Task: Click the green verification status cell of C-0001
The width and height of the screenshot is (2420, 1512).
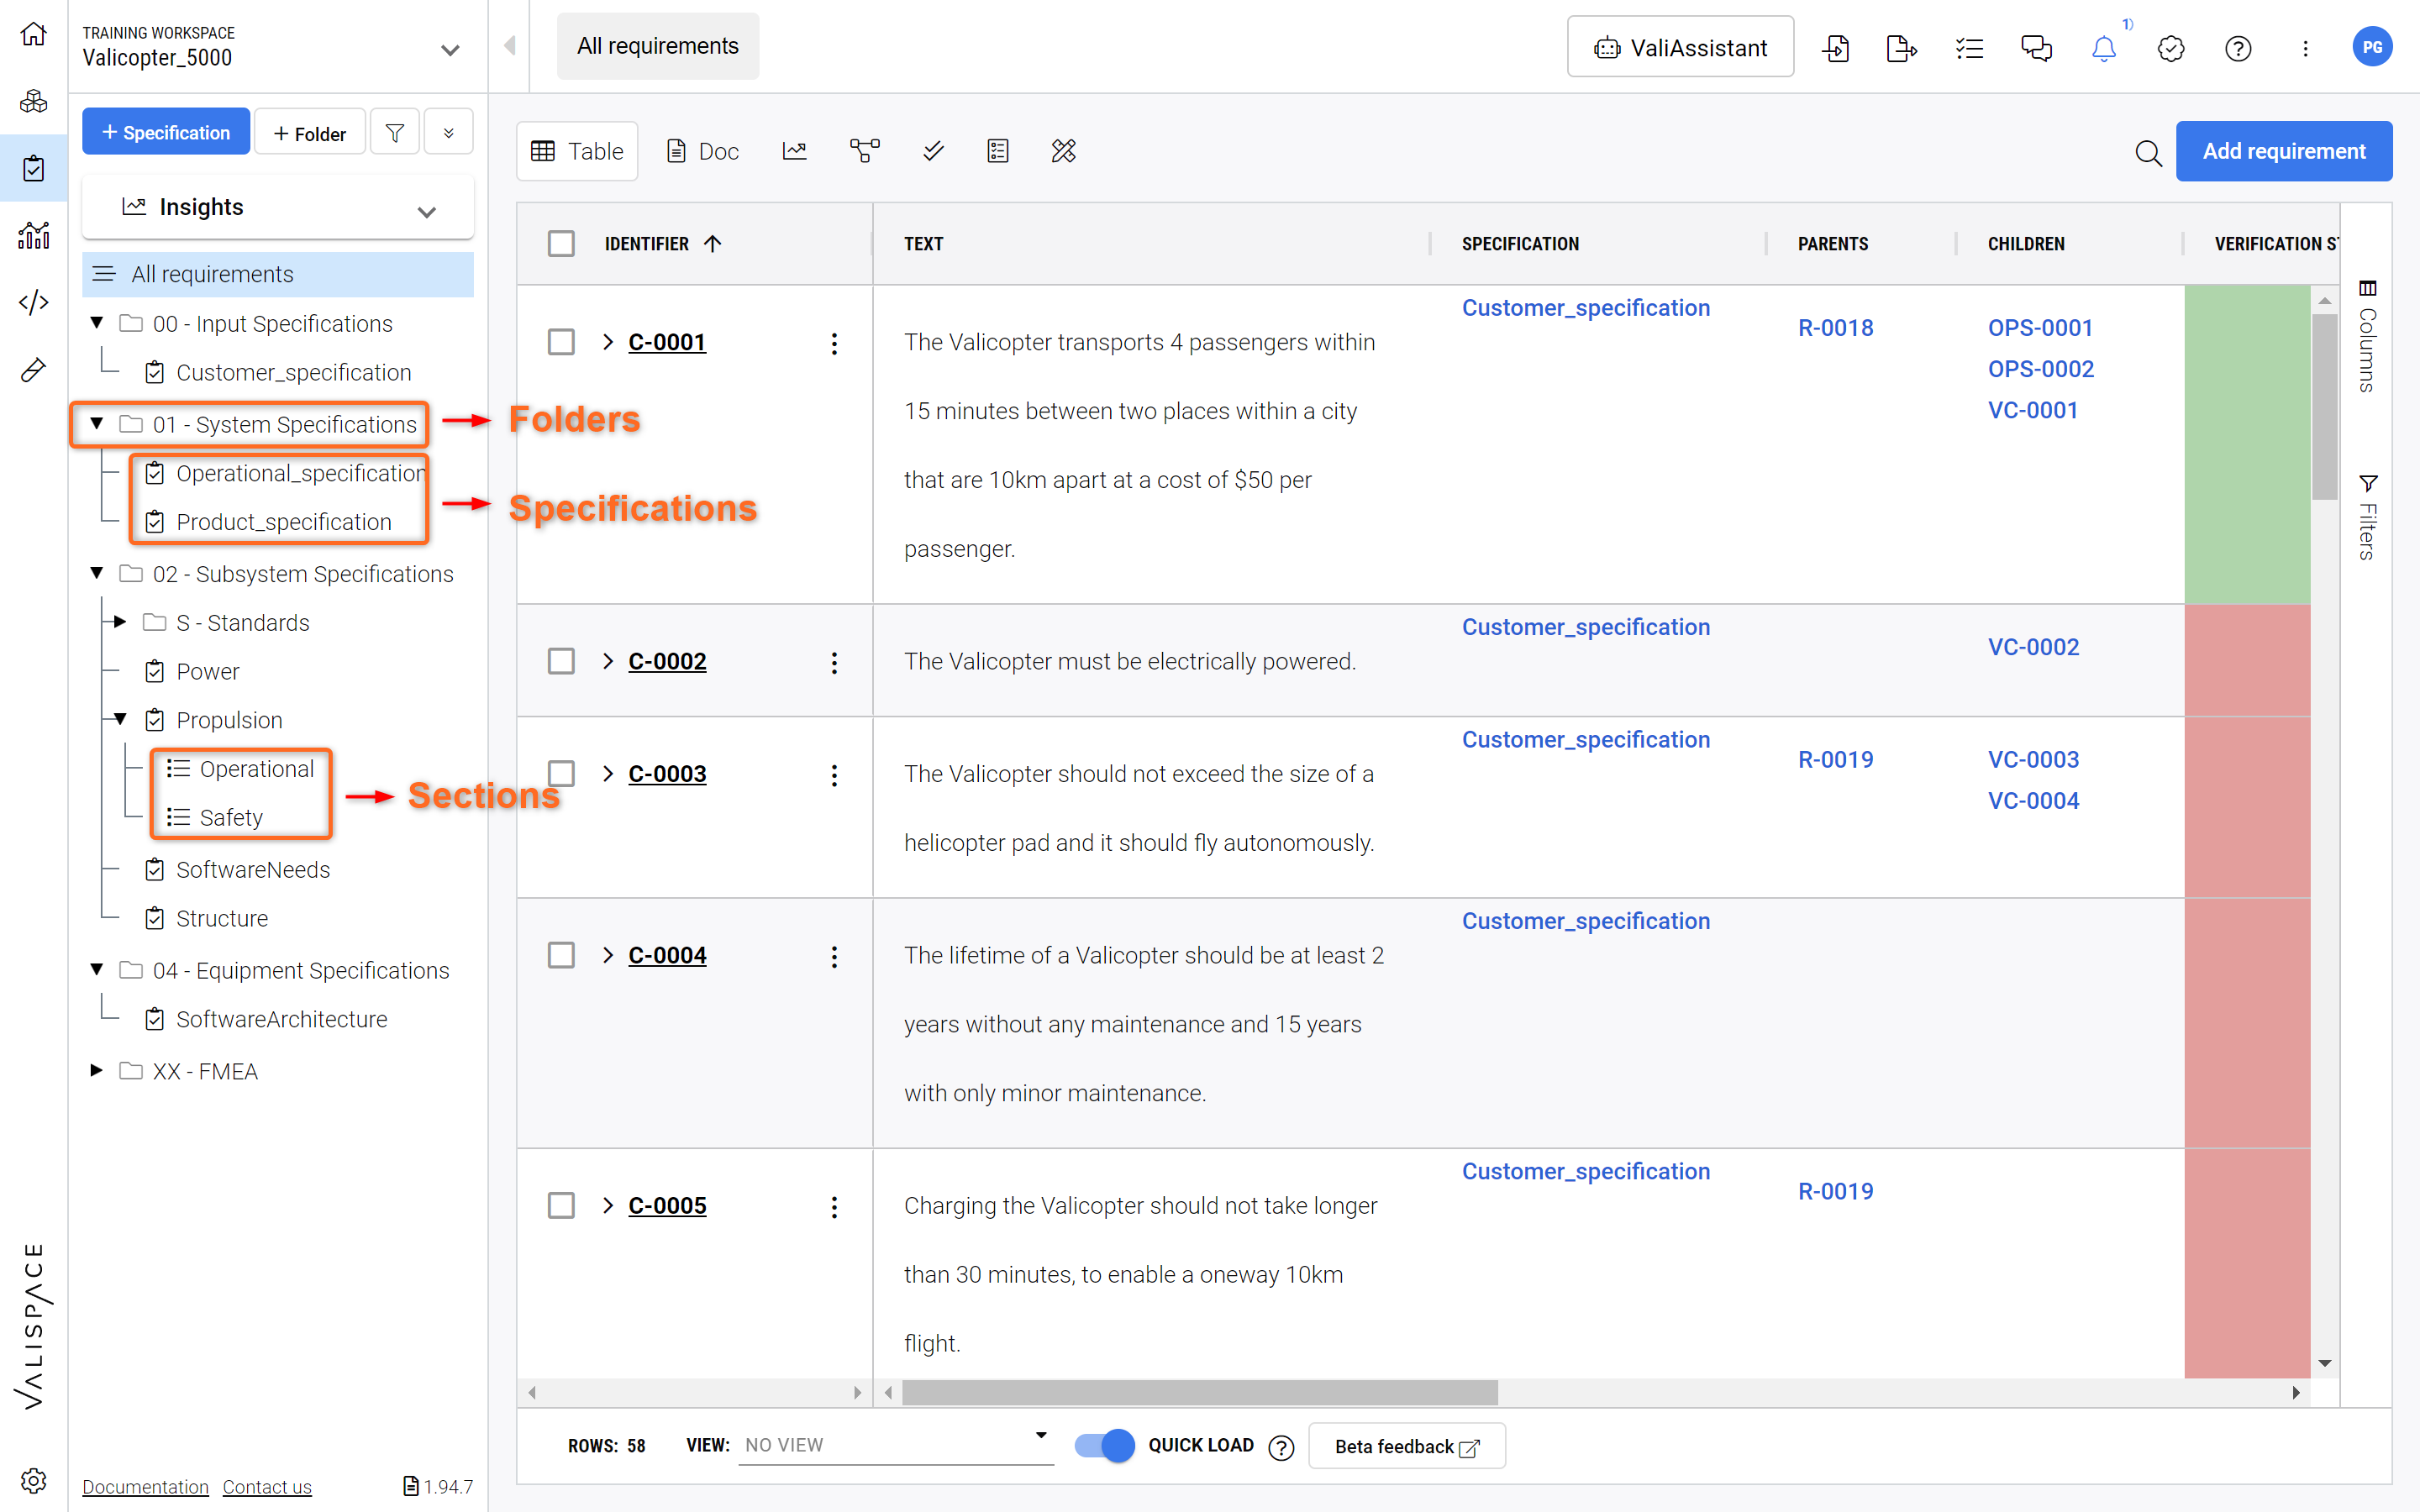Action: point(2247,444)
